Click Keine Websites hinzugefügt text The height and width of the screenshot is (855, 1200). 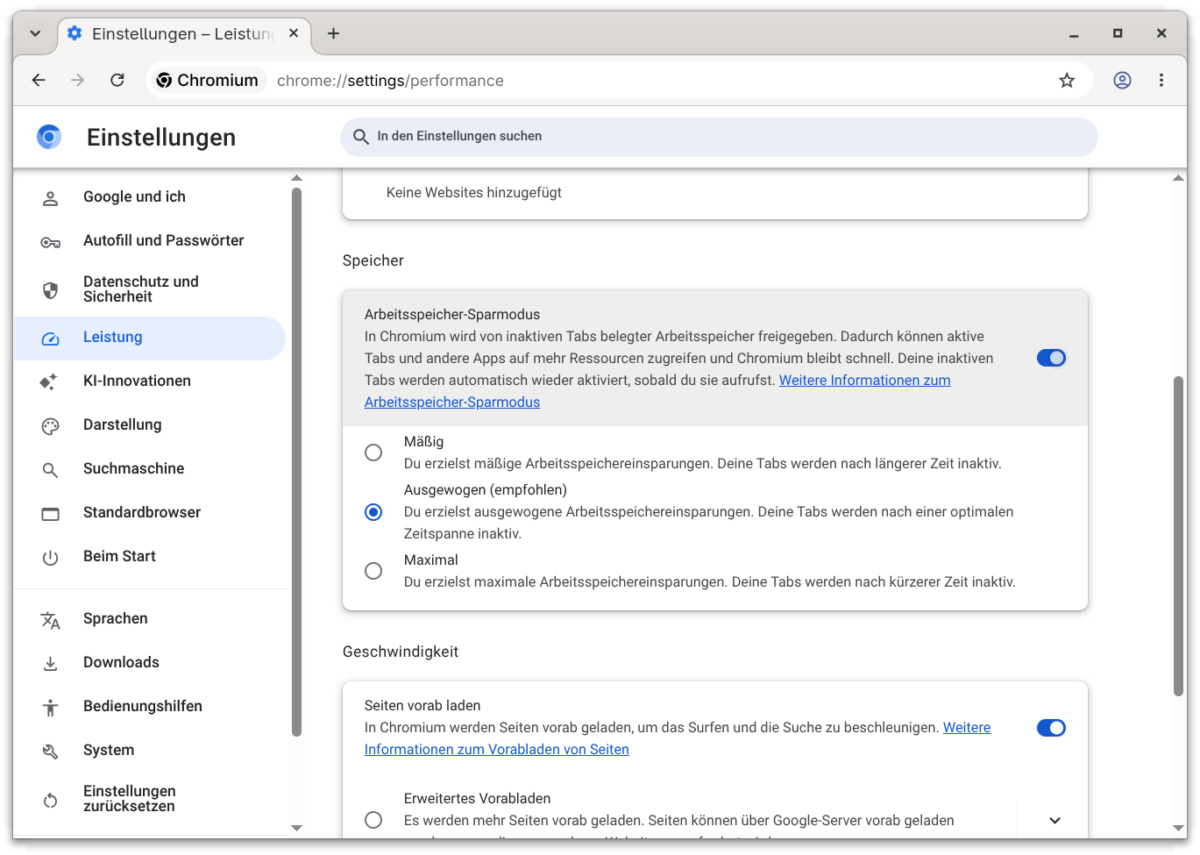tap(474, 192)
